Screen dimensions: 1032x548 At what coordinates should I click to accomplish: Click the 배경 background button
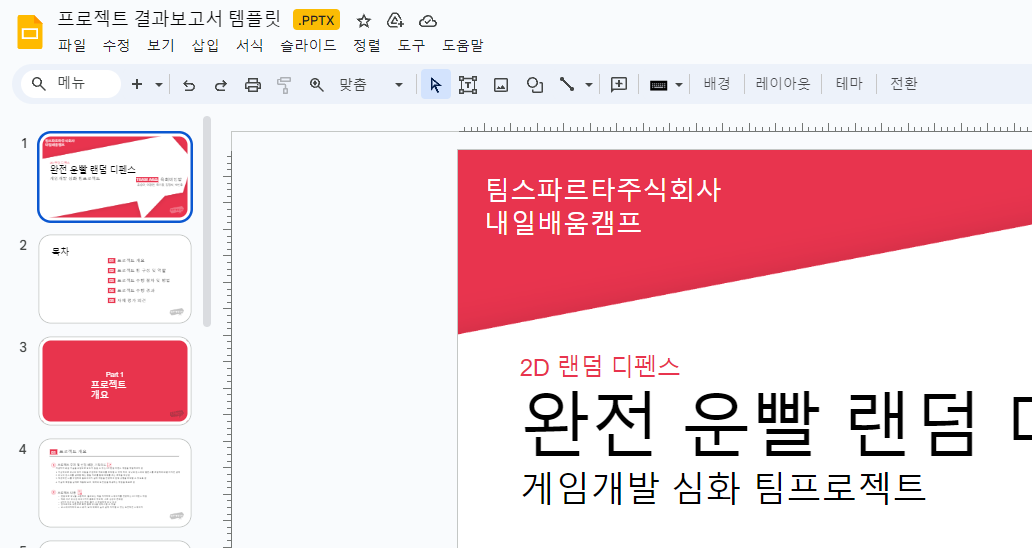tap(717, 84)
